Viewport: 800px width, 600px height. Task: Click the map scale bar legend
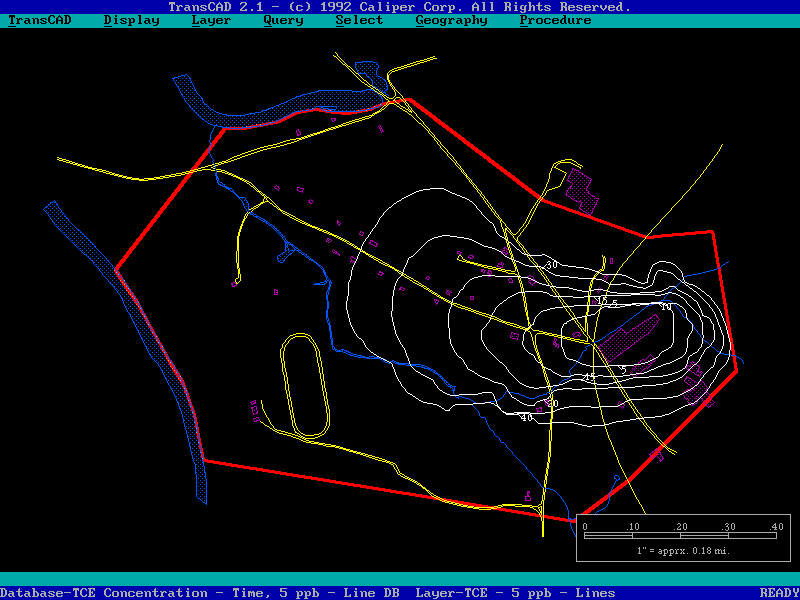[x=684, y=537]
